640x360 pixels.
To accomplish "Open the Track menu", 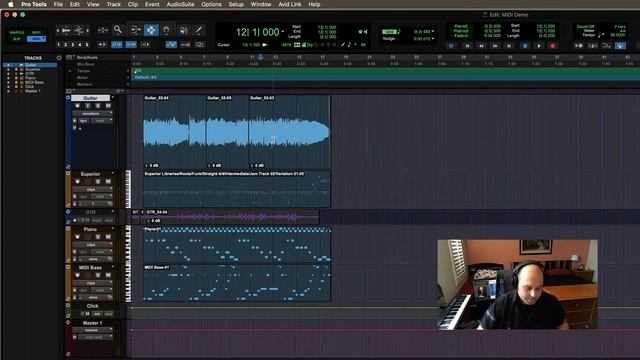I will (x=113, y=4).
